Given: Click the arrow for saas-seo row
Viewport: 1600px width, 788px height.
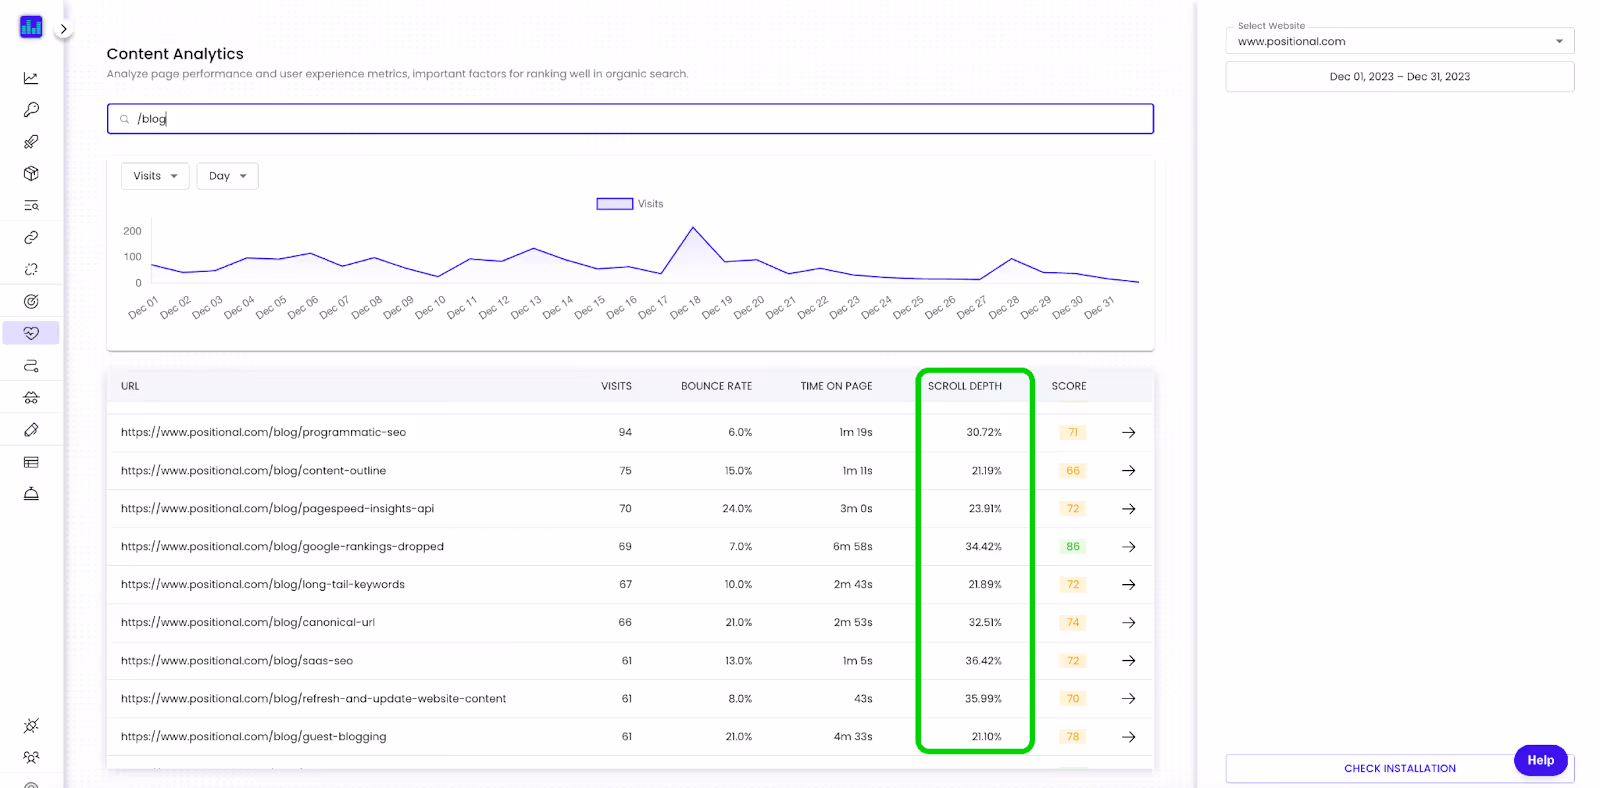Looking at the screenshot, I should [1128, 661].
